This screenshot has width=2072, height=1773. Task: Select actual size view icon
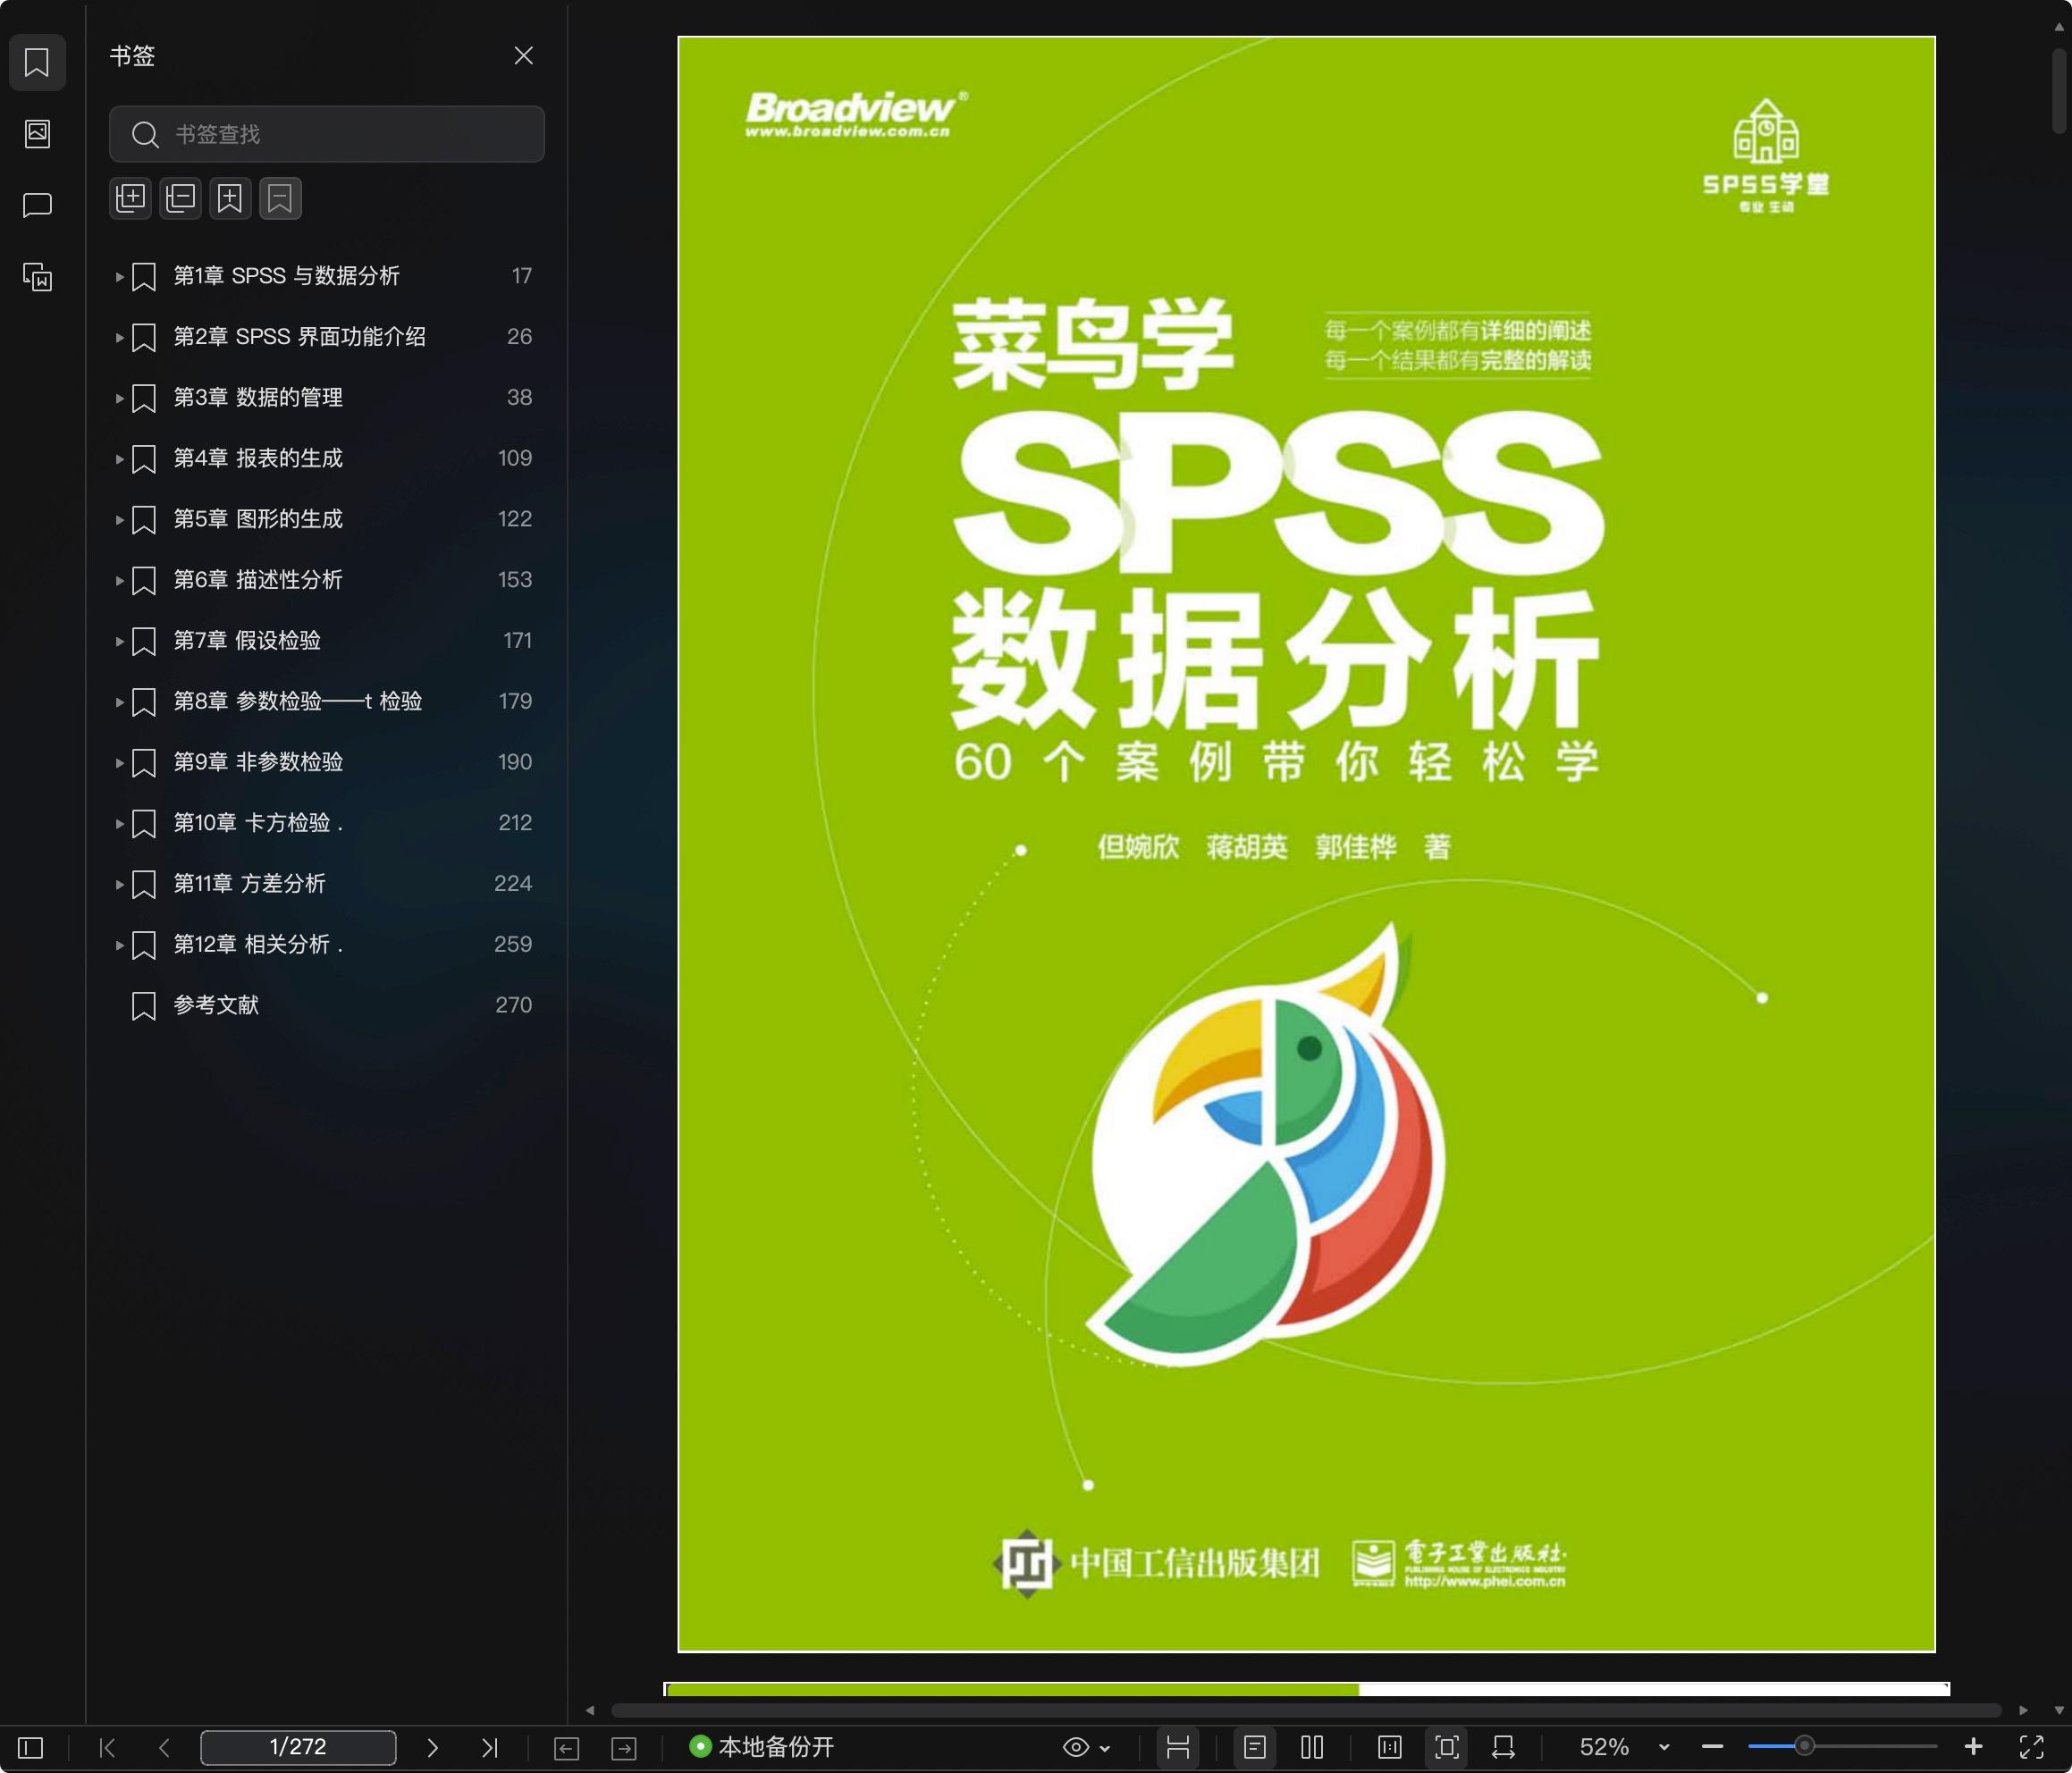[1390, 1747]
